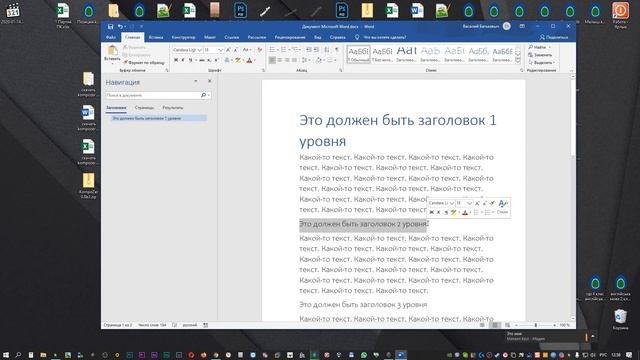Click mini toolbar font color red A
The width and height of the screenshot is (640, 360).
[x=465, y=213]
